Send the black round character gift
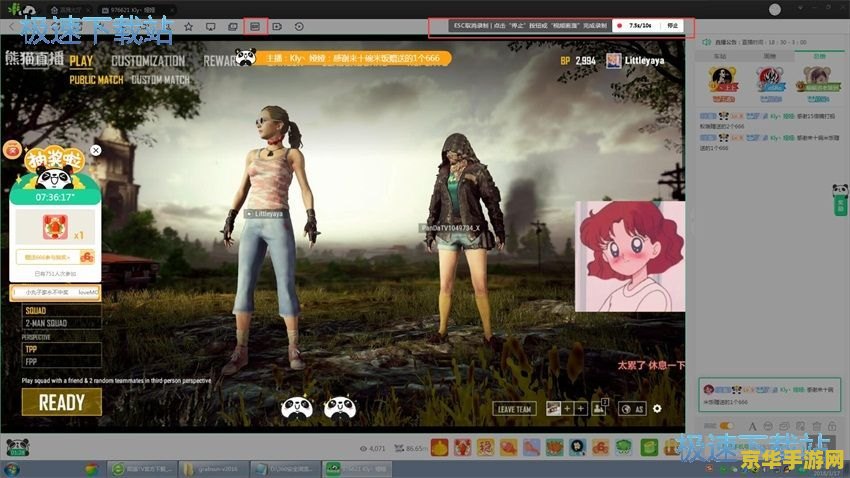The width and height of the screenshot is (850, 478). click(x=577, y=447)
